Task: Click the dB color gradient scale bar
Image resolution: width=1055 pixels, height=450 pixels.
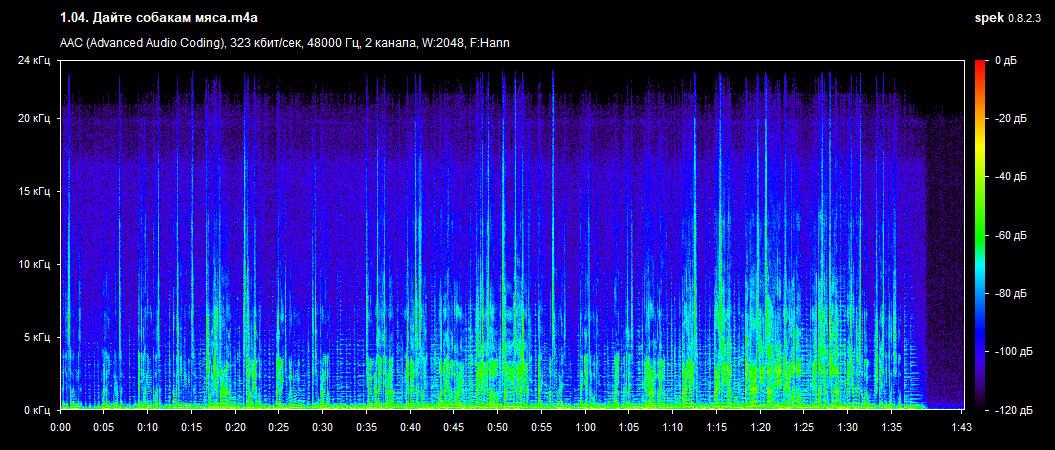Action: pos(979,235)
